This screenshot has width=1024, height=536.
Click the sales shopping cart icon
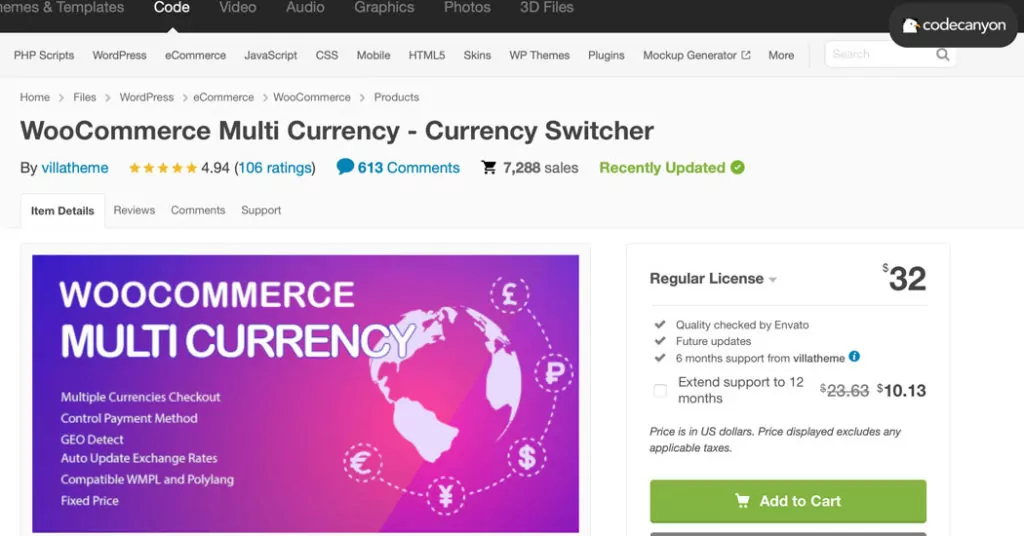pos(488,168)
